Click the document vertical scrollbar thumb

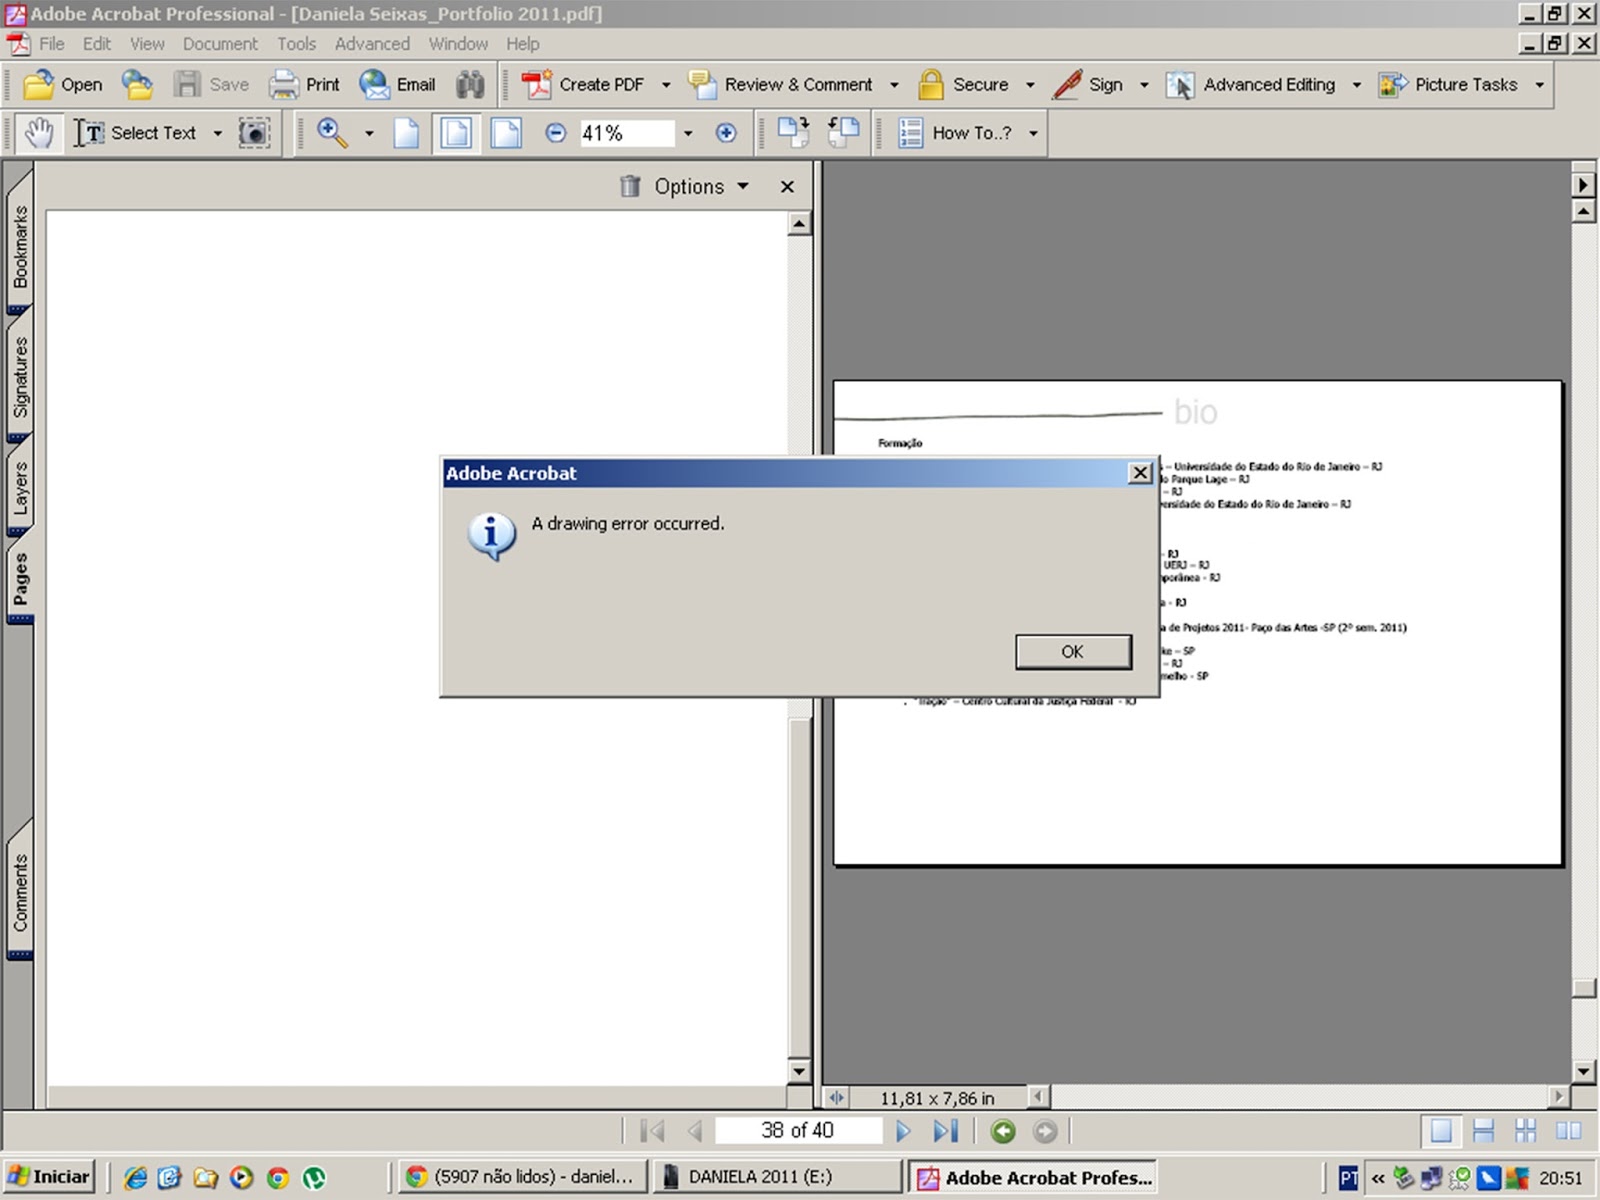pos(1583,988)
